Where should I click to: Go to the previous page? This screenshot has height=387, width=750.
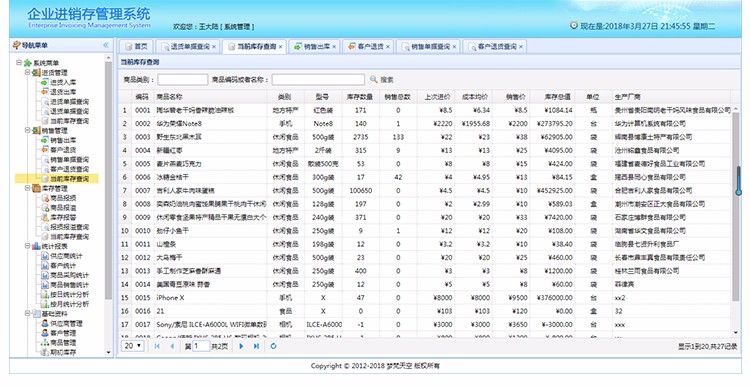(x=172, y=346)
